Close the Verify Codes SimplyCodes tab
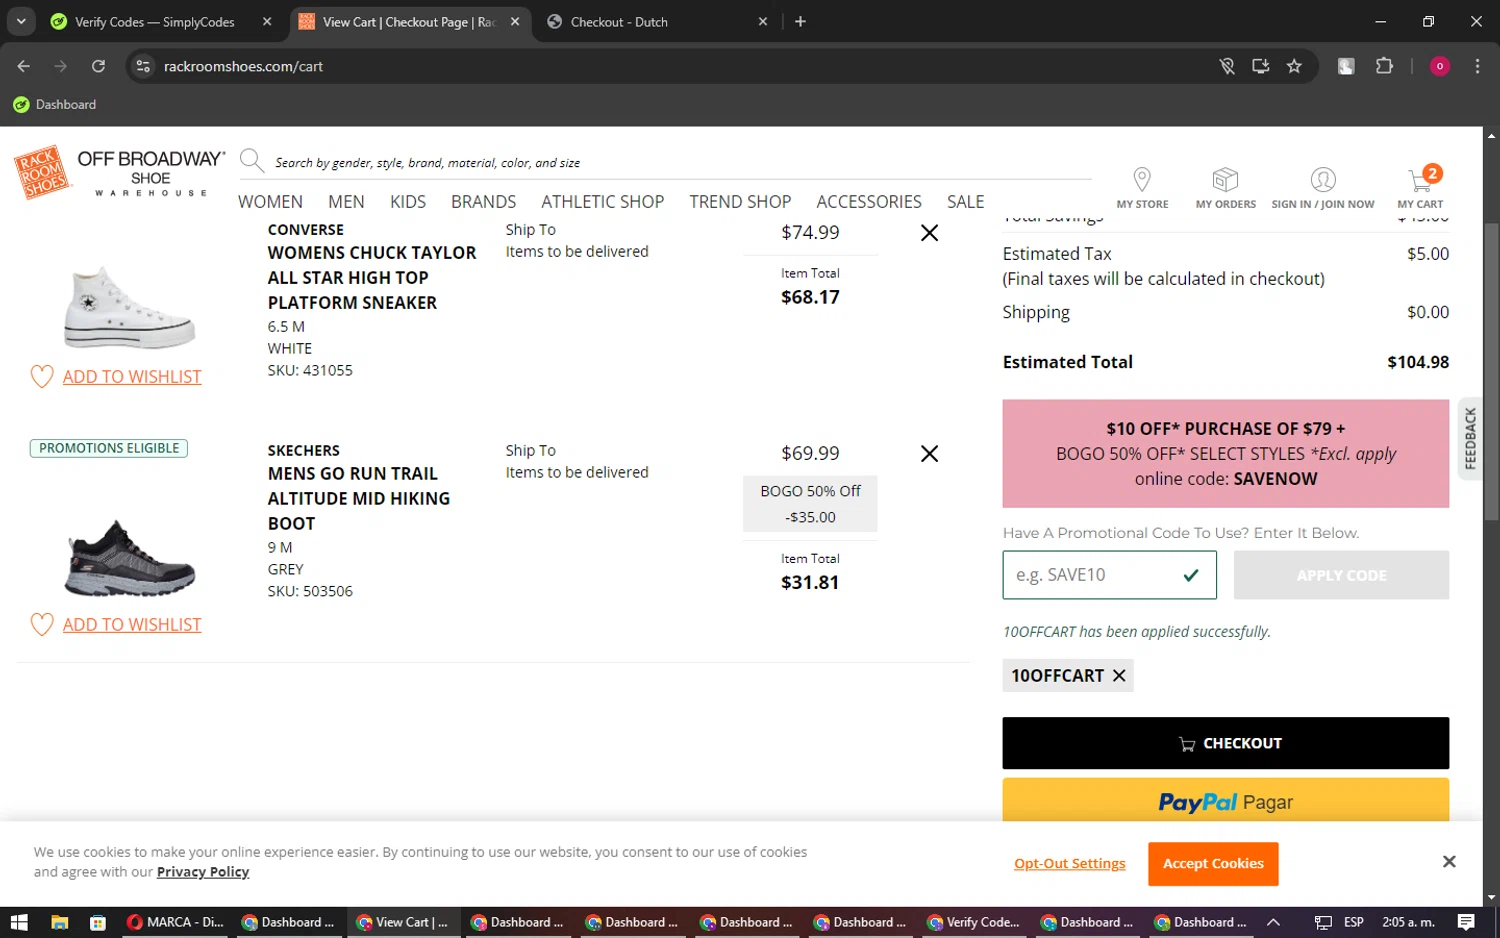 [267, 21]
